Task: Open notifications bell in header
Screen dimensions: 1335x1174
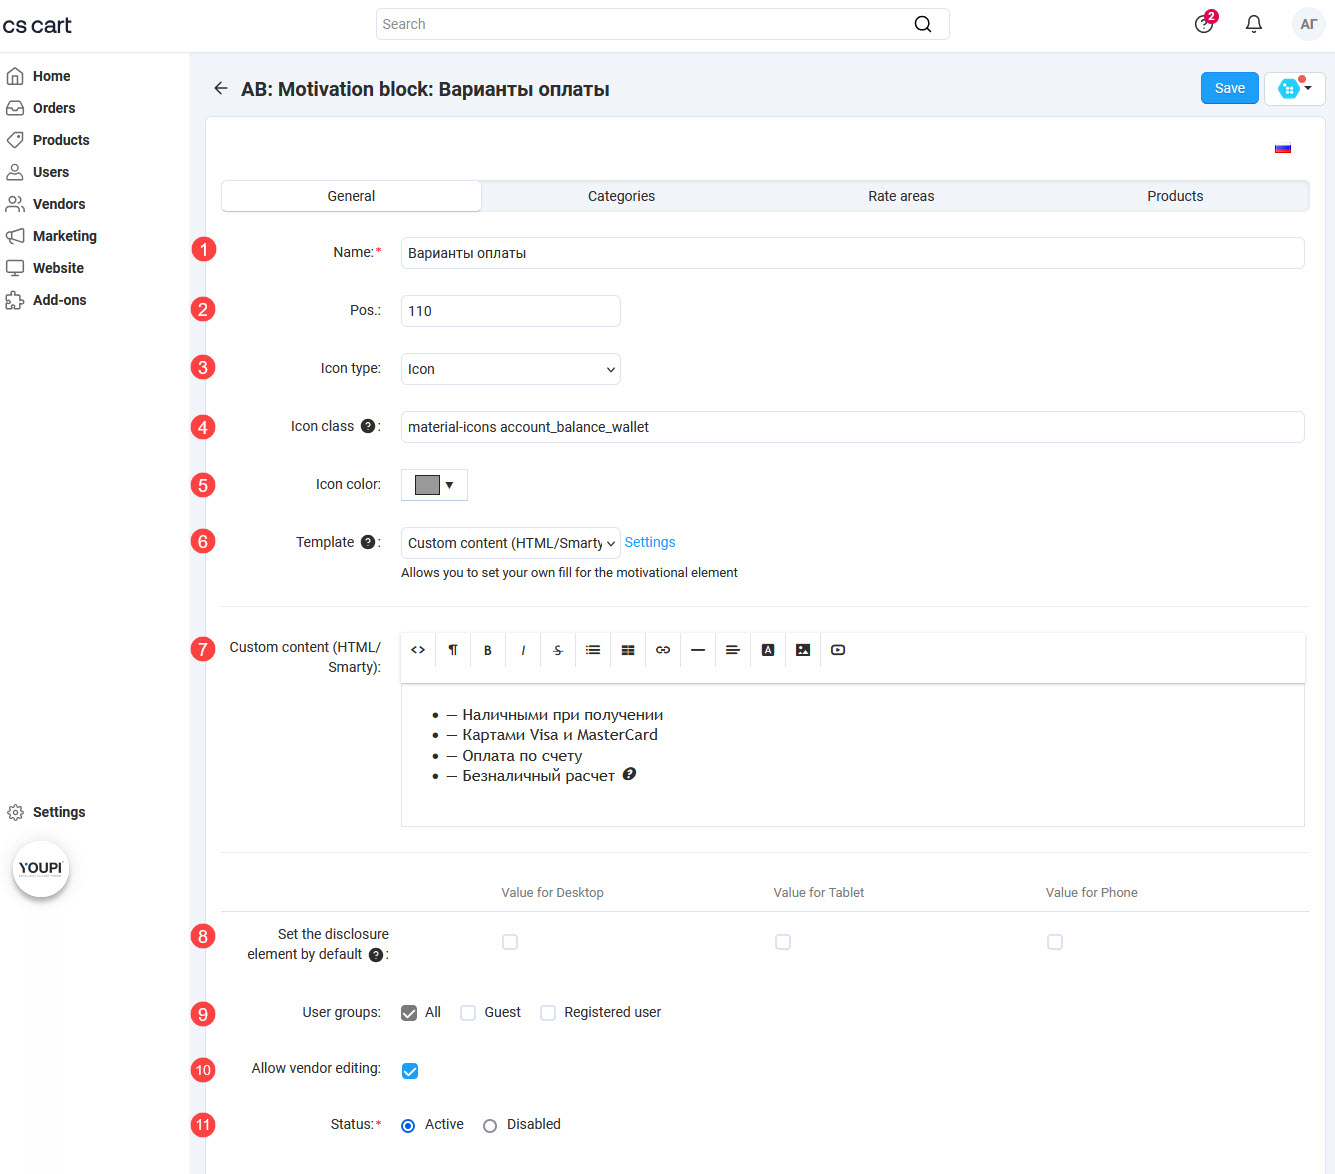Action: 1253,24
